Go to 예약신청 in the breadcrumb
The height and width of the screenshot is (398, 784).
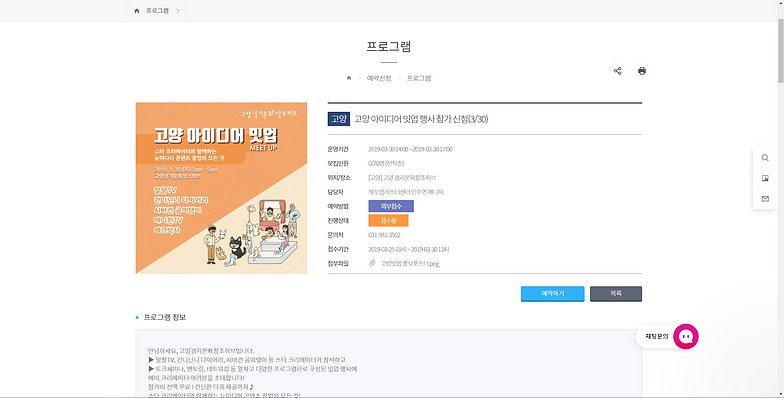379,78
